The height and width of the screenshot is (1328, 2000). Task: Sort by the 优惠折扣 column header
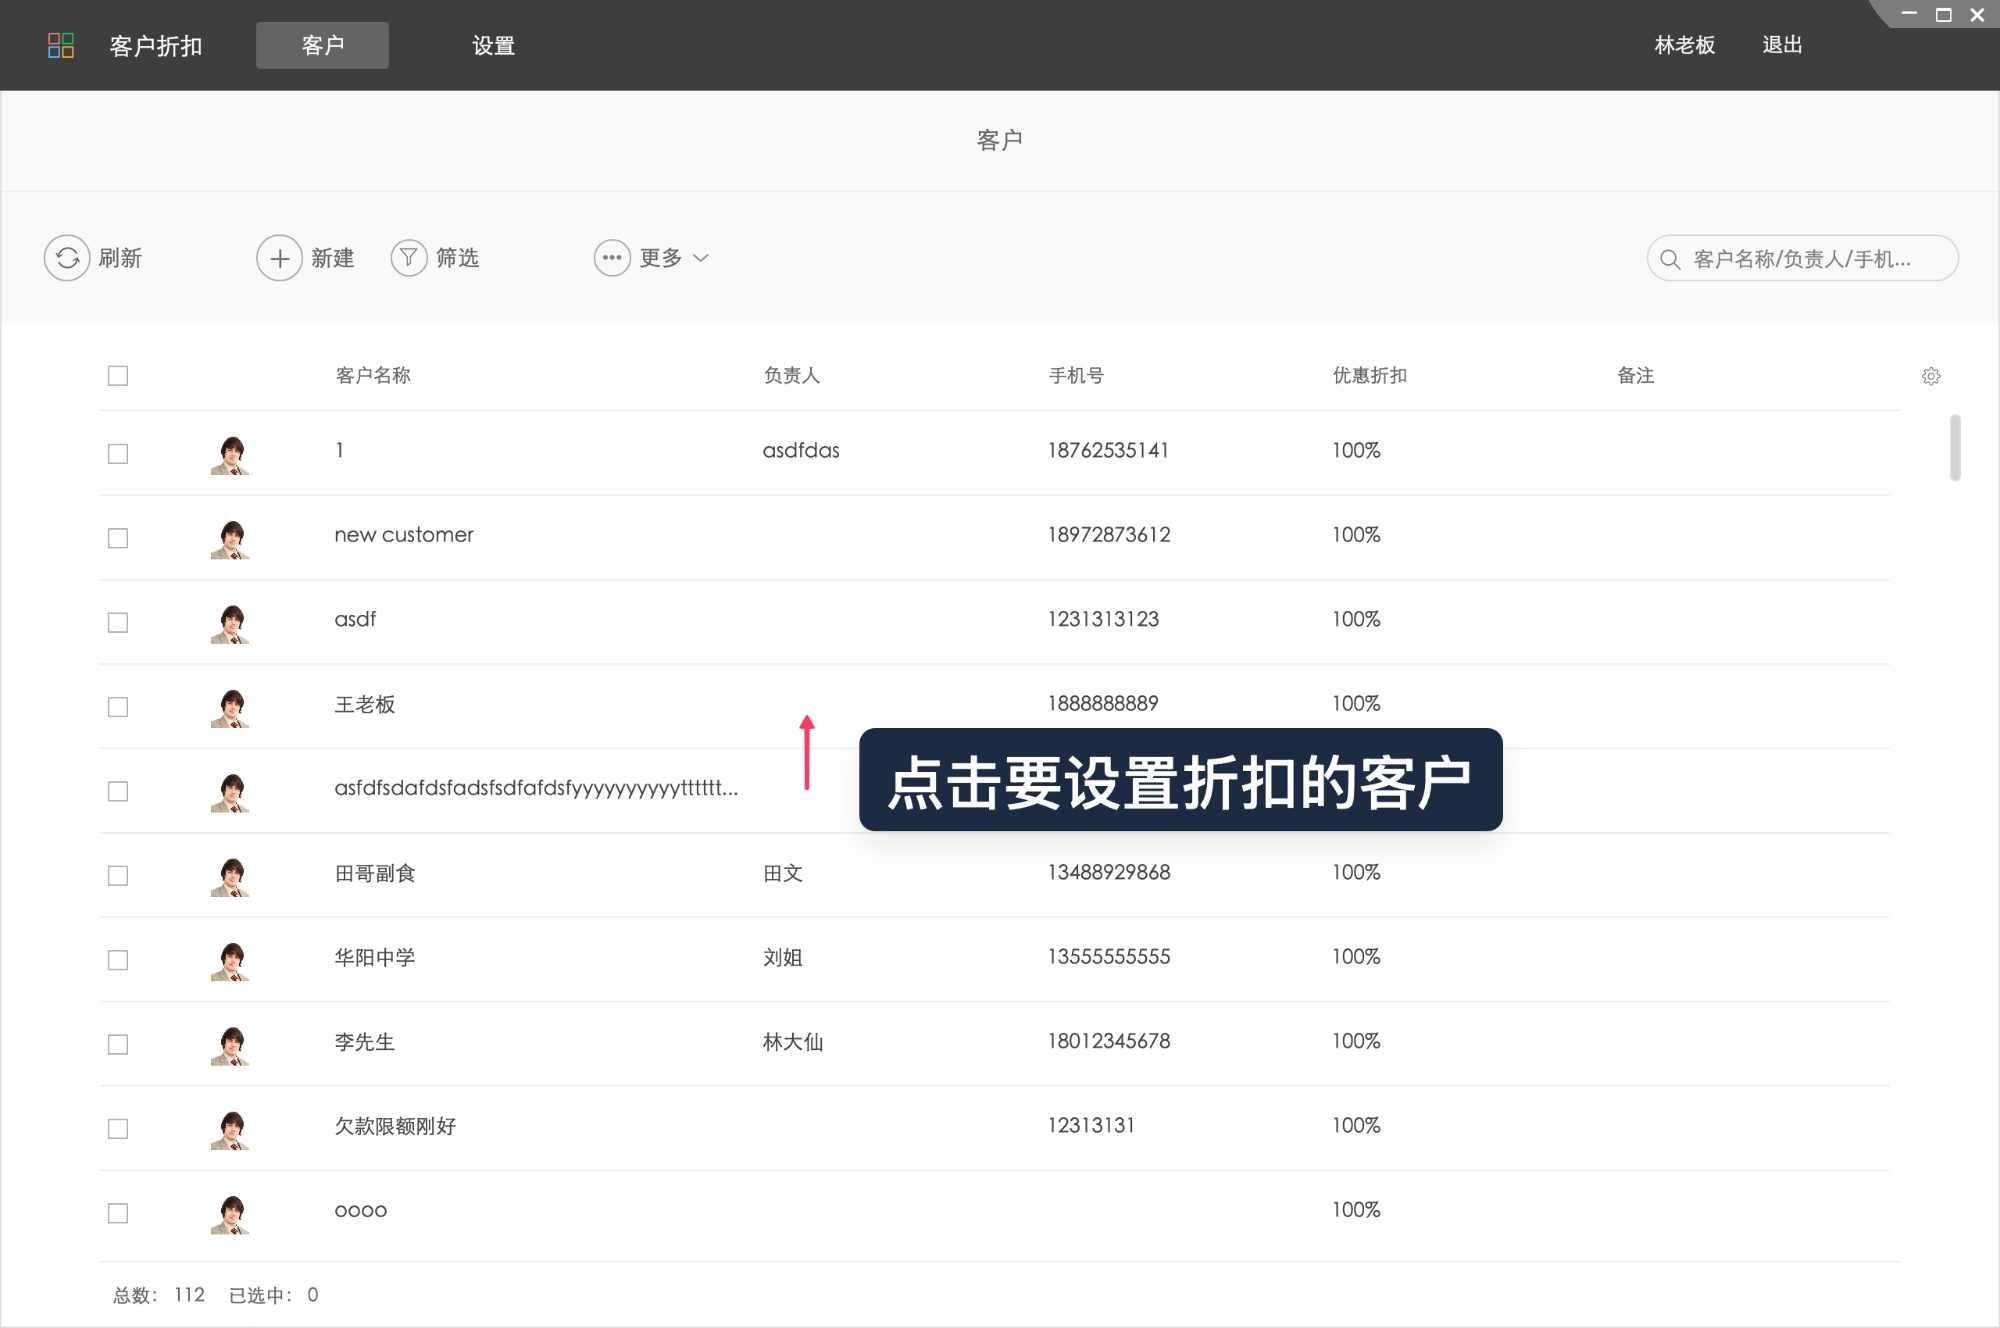coord(1368,376)
